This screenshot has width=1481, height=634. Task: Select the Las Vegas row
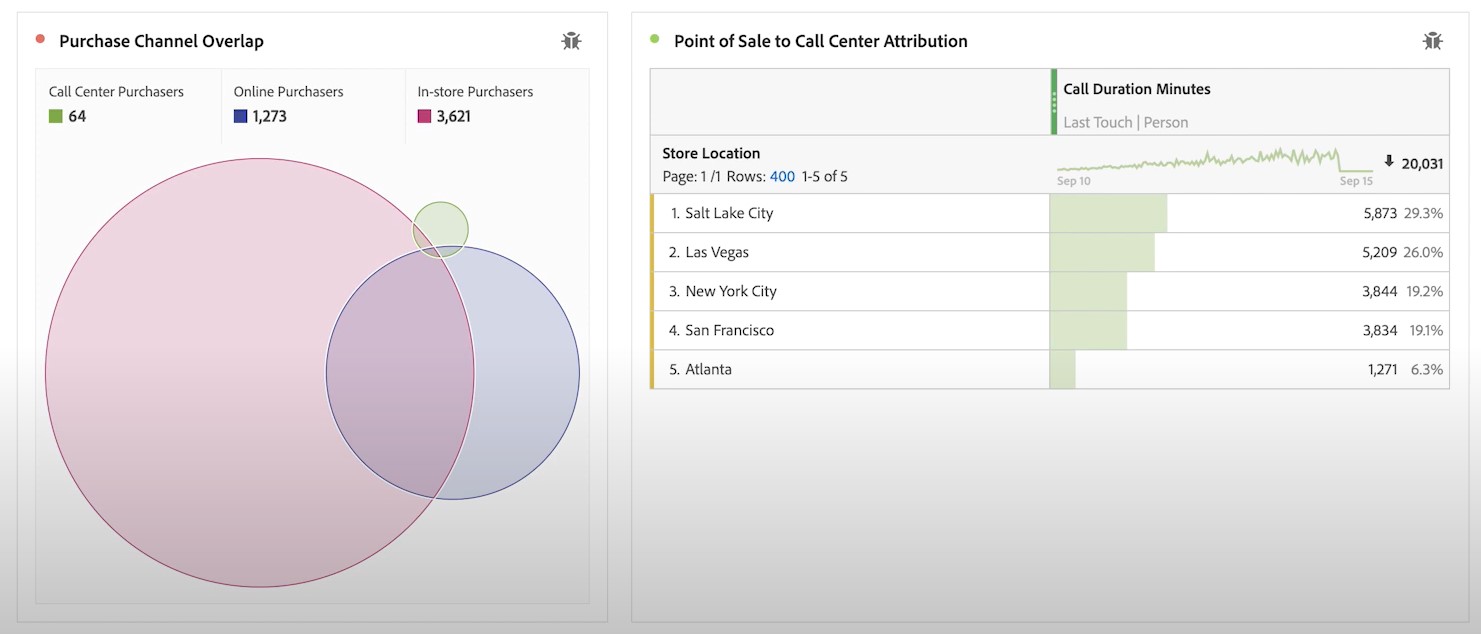pos(716,252)
